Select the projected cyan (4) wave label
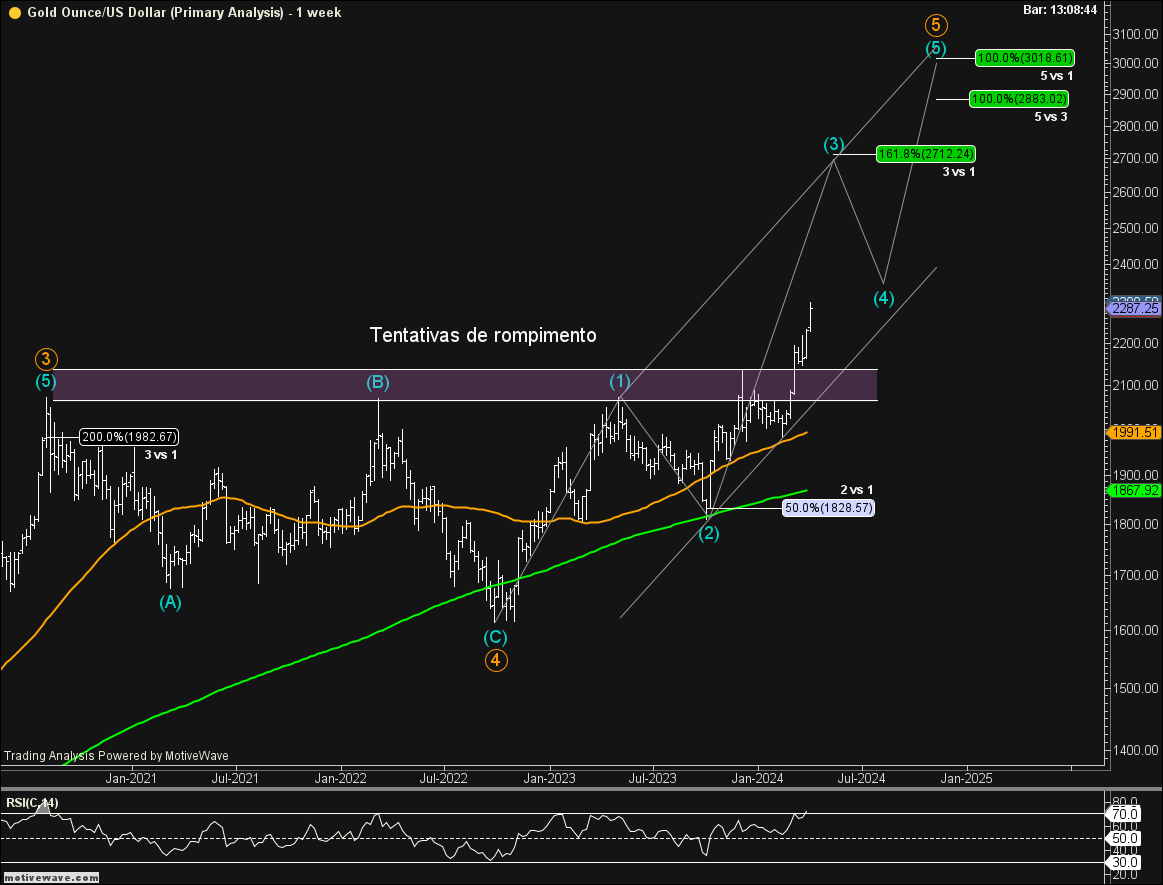Image resolution: width=1163 pixels, height=885 pixels. [883, 298]
